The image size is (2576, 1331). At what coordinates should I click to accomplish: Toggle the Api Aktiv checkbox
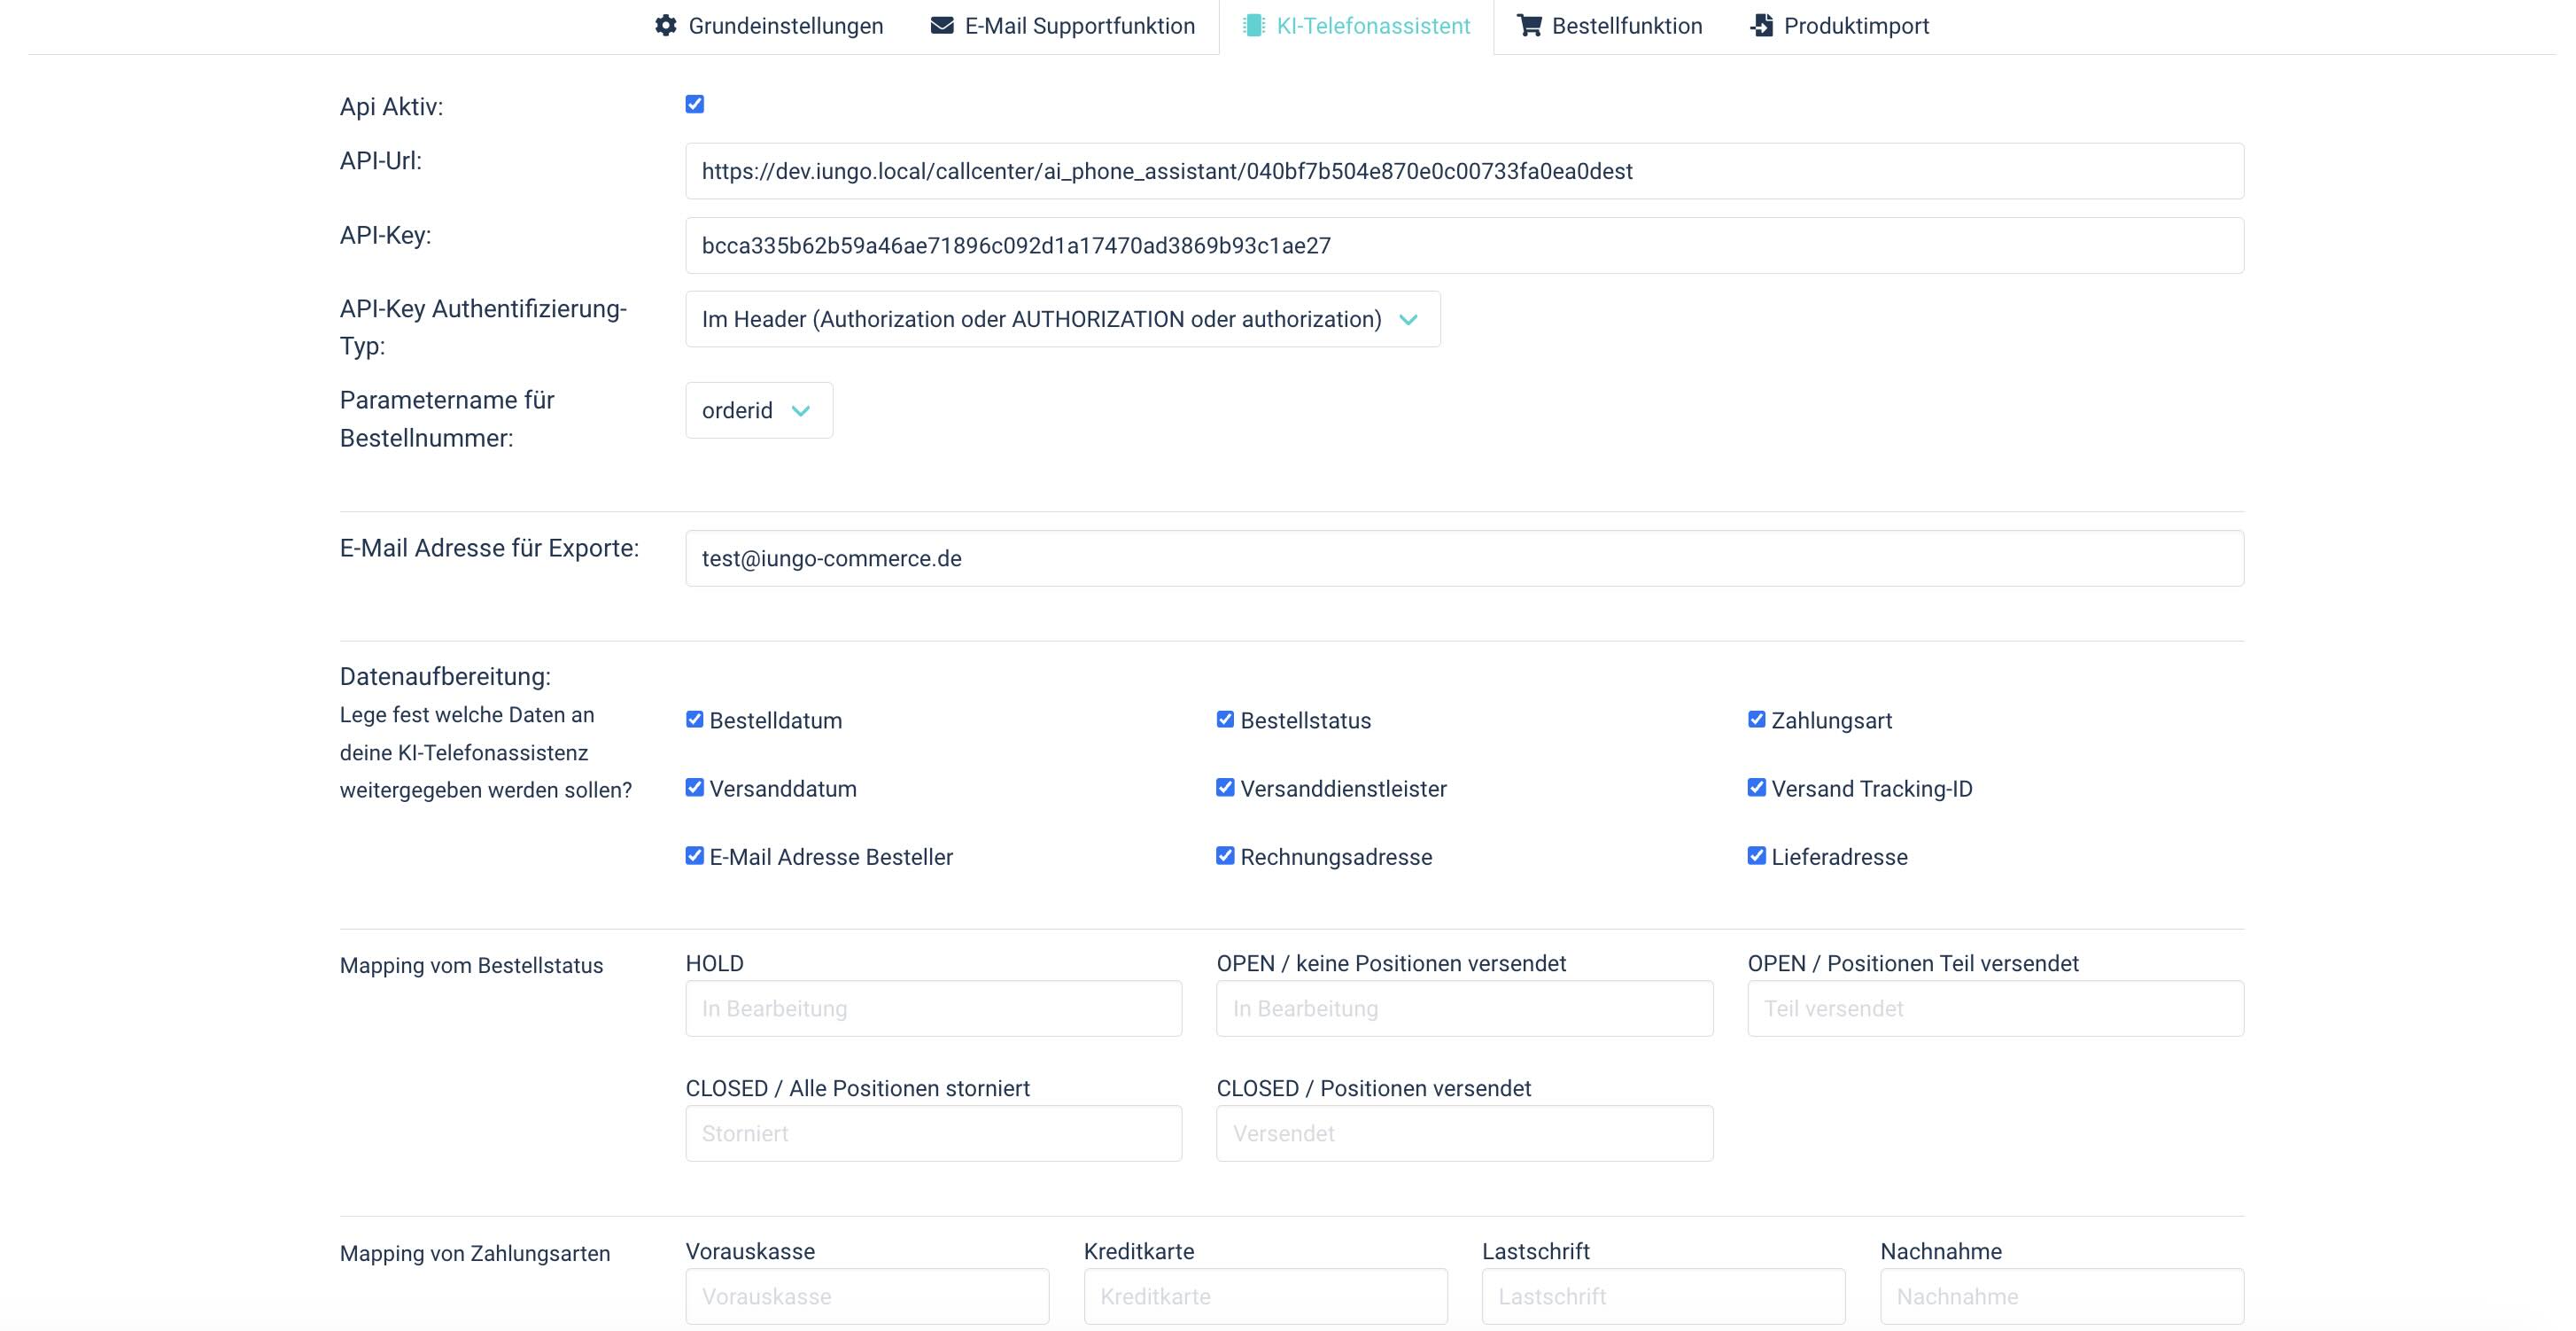coord(695,105)
